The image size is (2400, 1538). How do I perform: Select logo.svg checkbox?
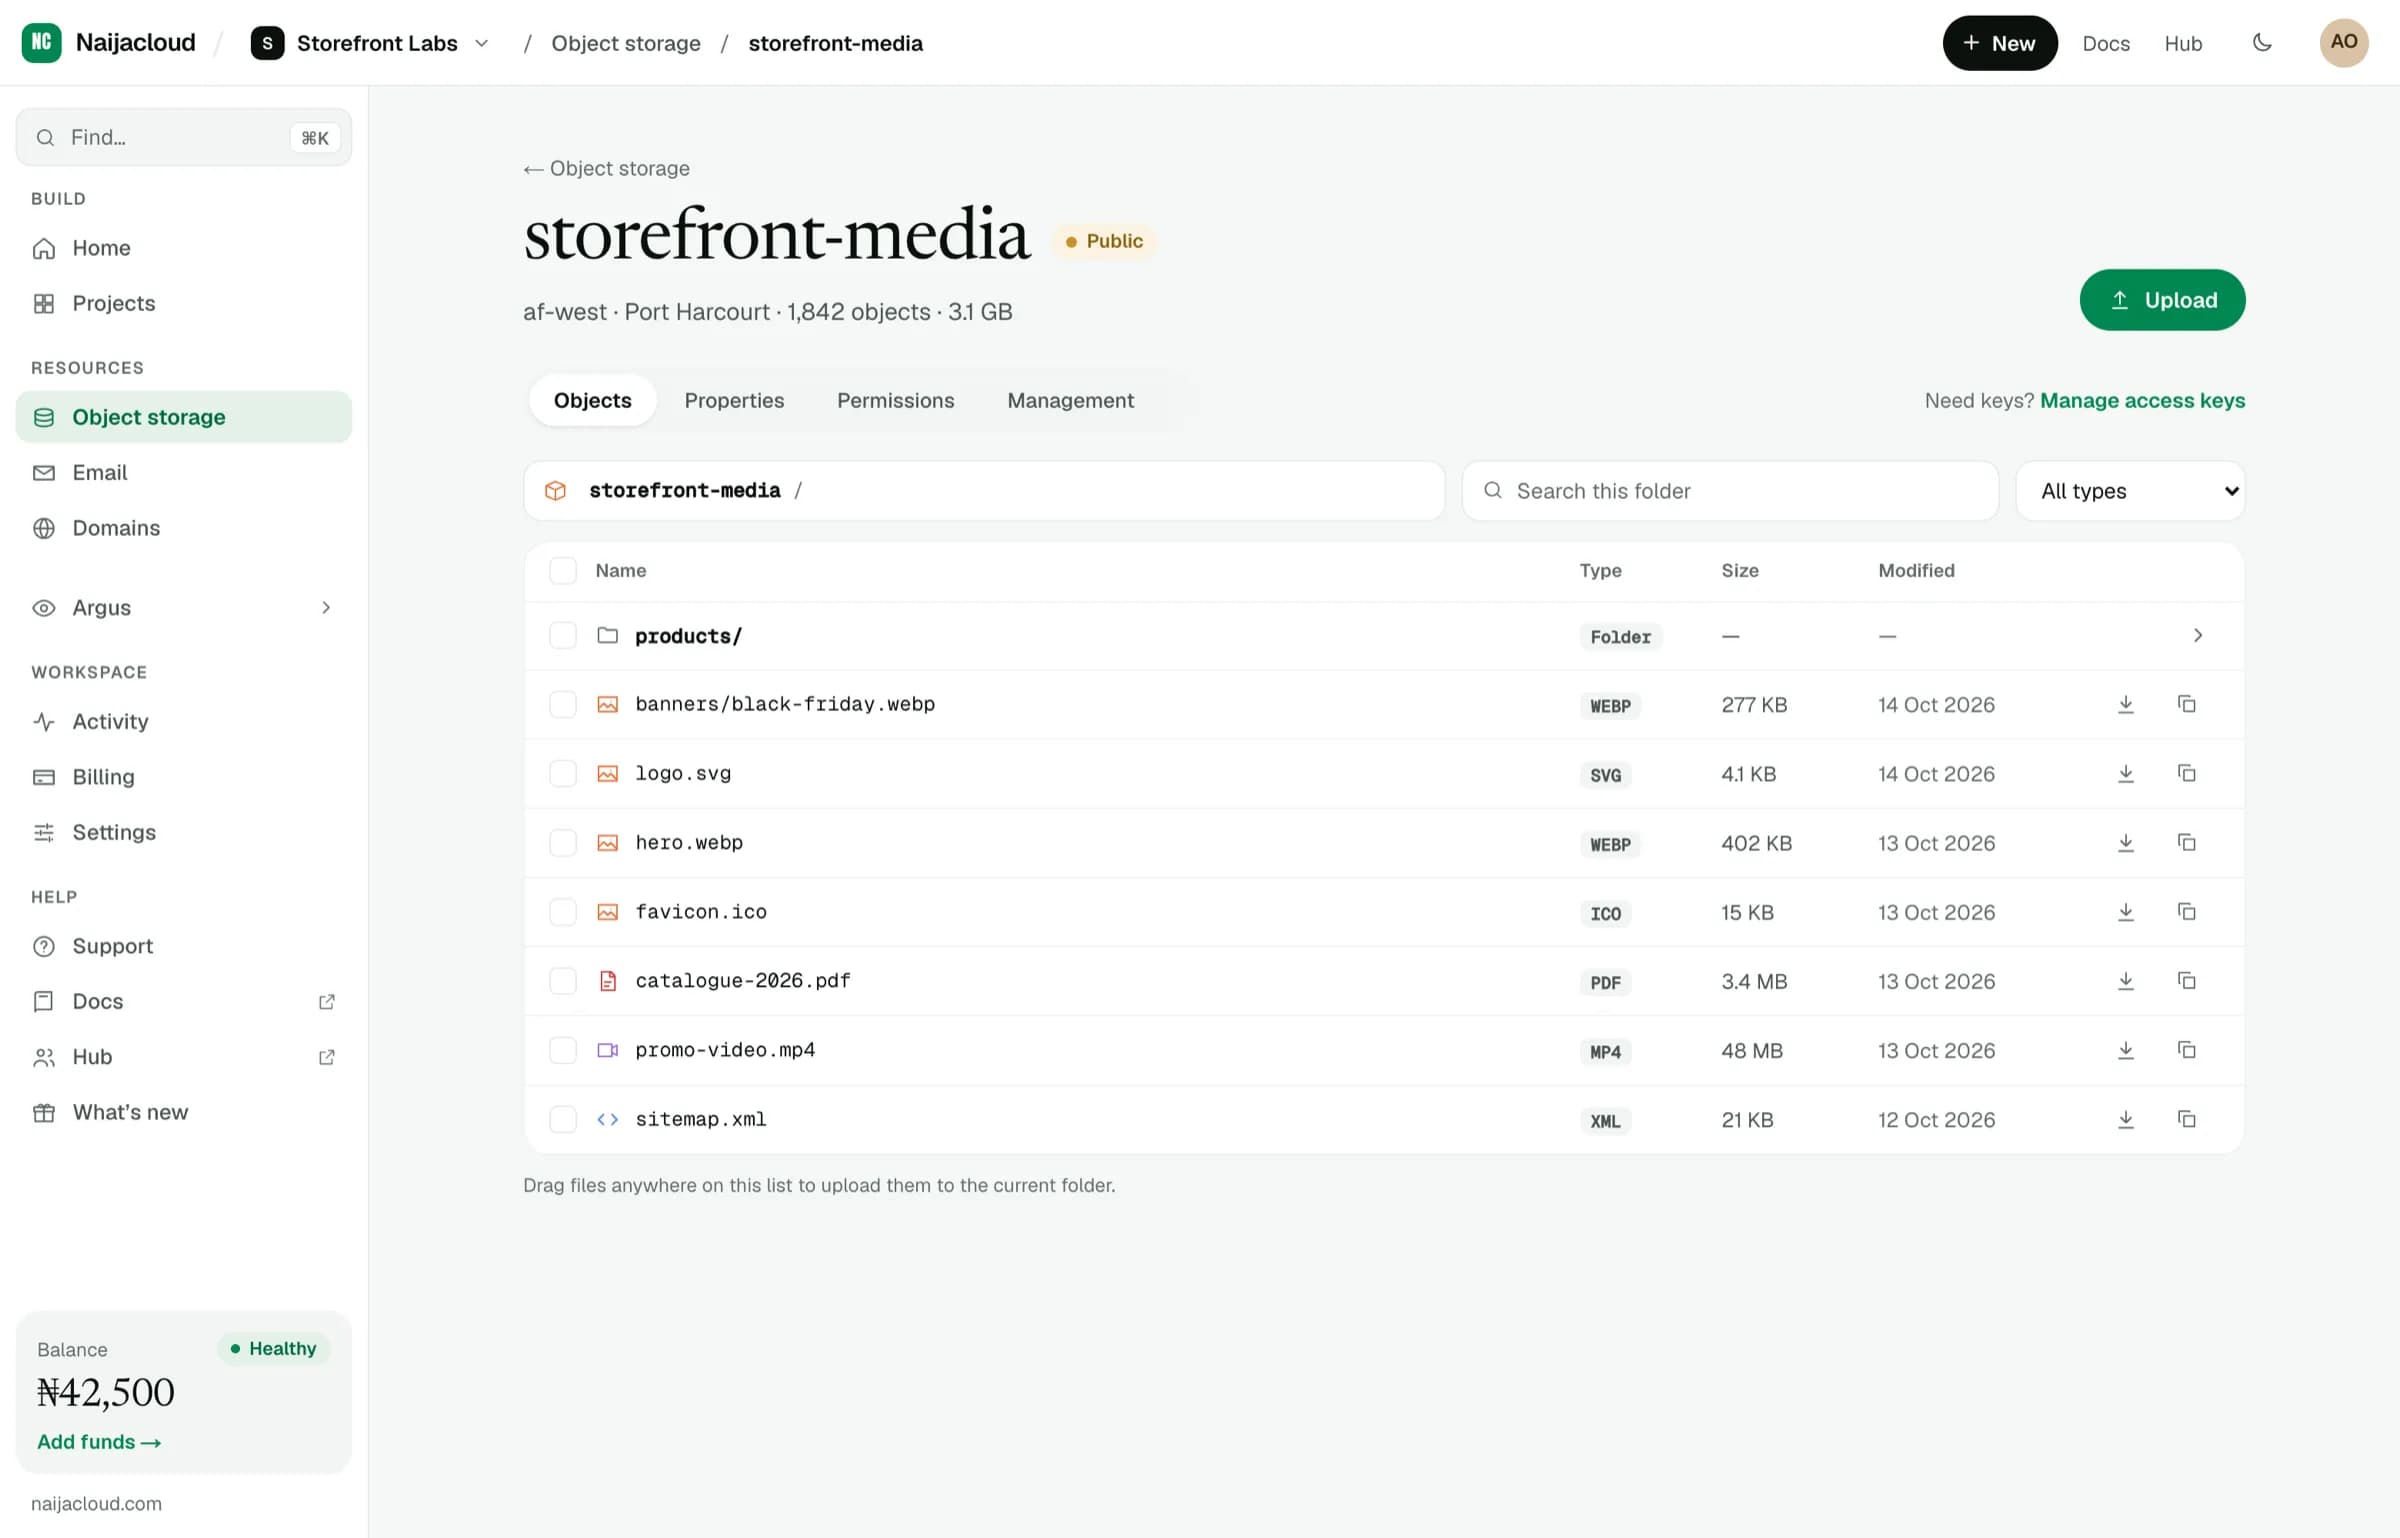click(563, 773)
